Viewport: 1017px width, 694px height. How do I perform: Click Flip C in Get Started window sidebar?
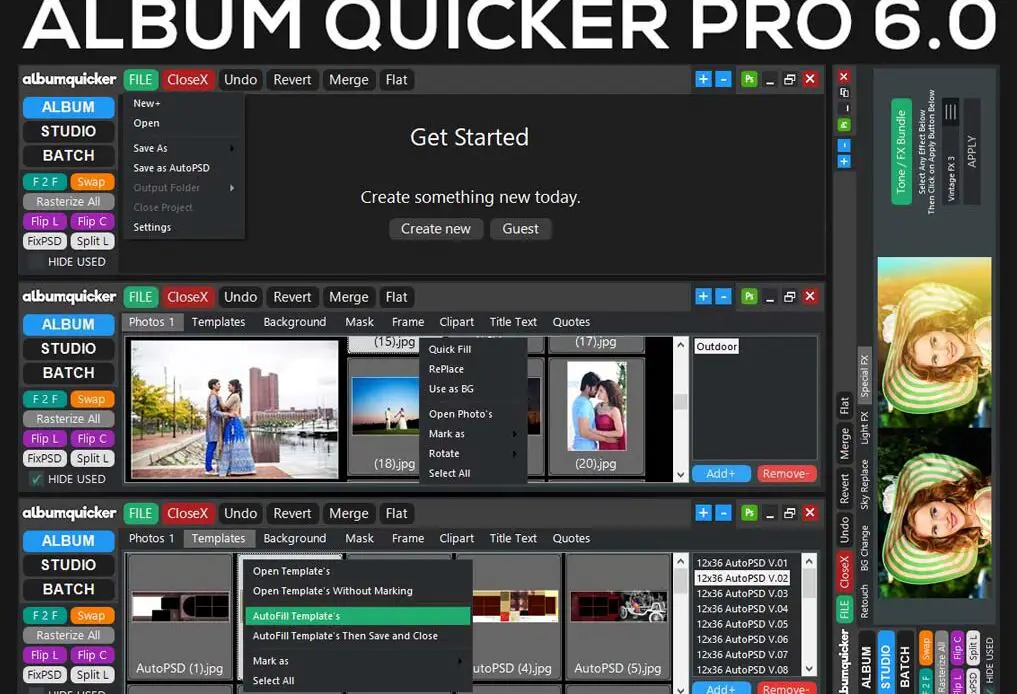(x=91, y=221)
